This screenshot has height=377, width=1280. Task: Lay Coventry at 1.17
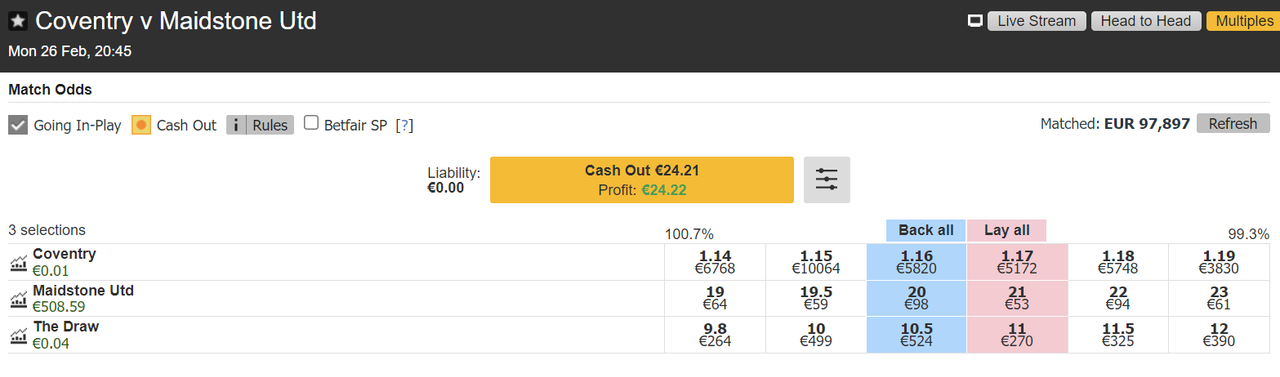pos(1017,262)
